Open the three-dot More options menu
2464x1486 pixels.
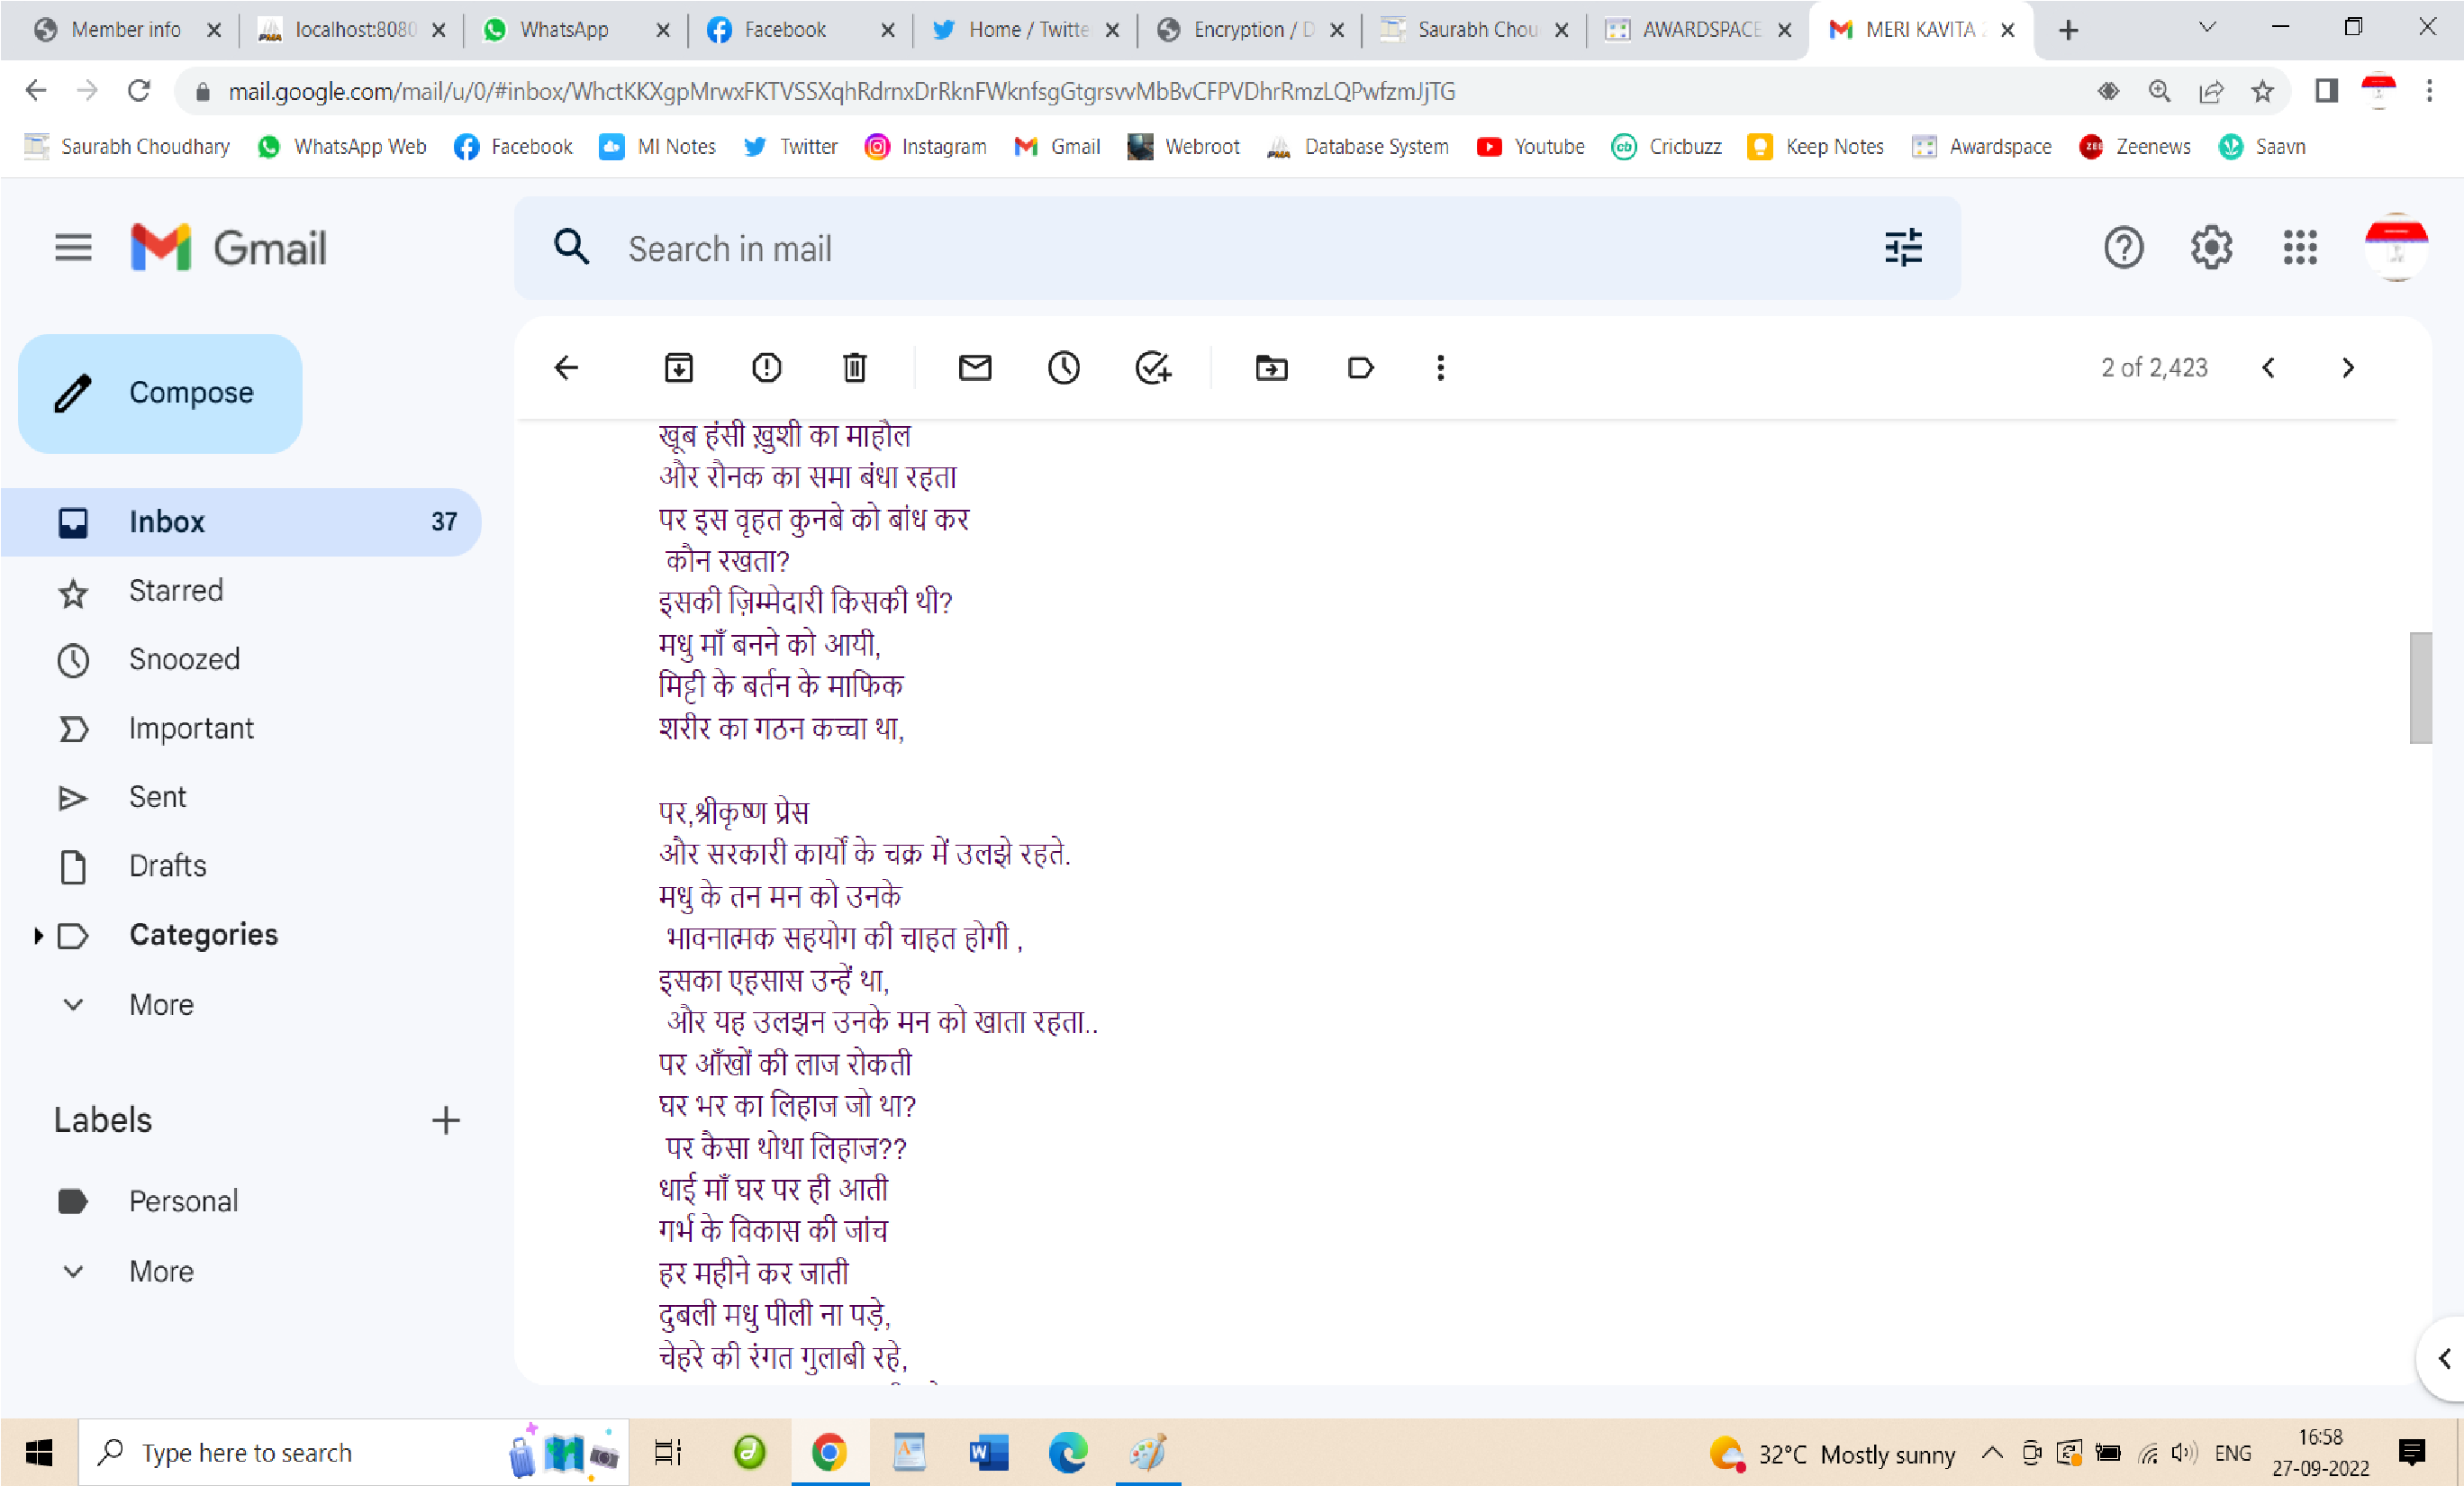(1440, 368)
